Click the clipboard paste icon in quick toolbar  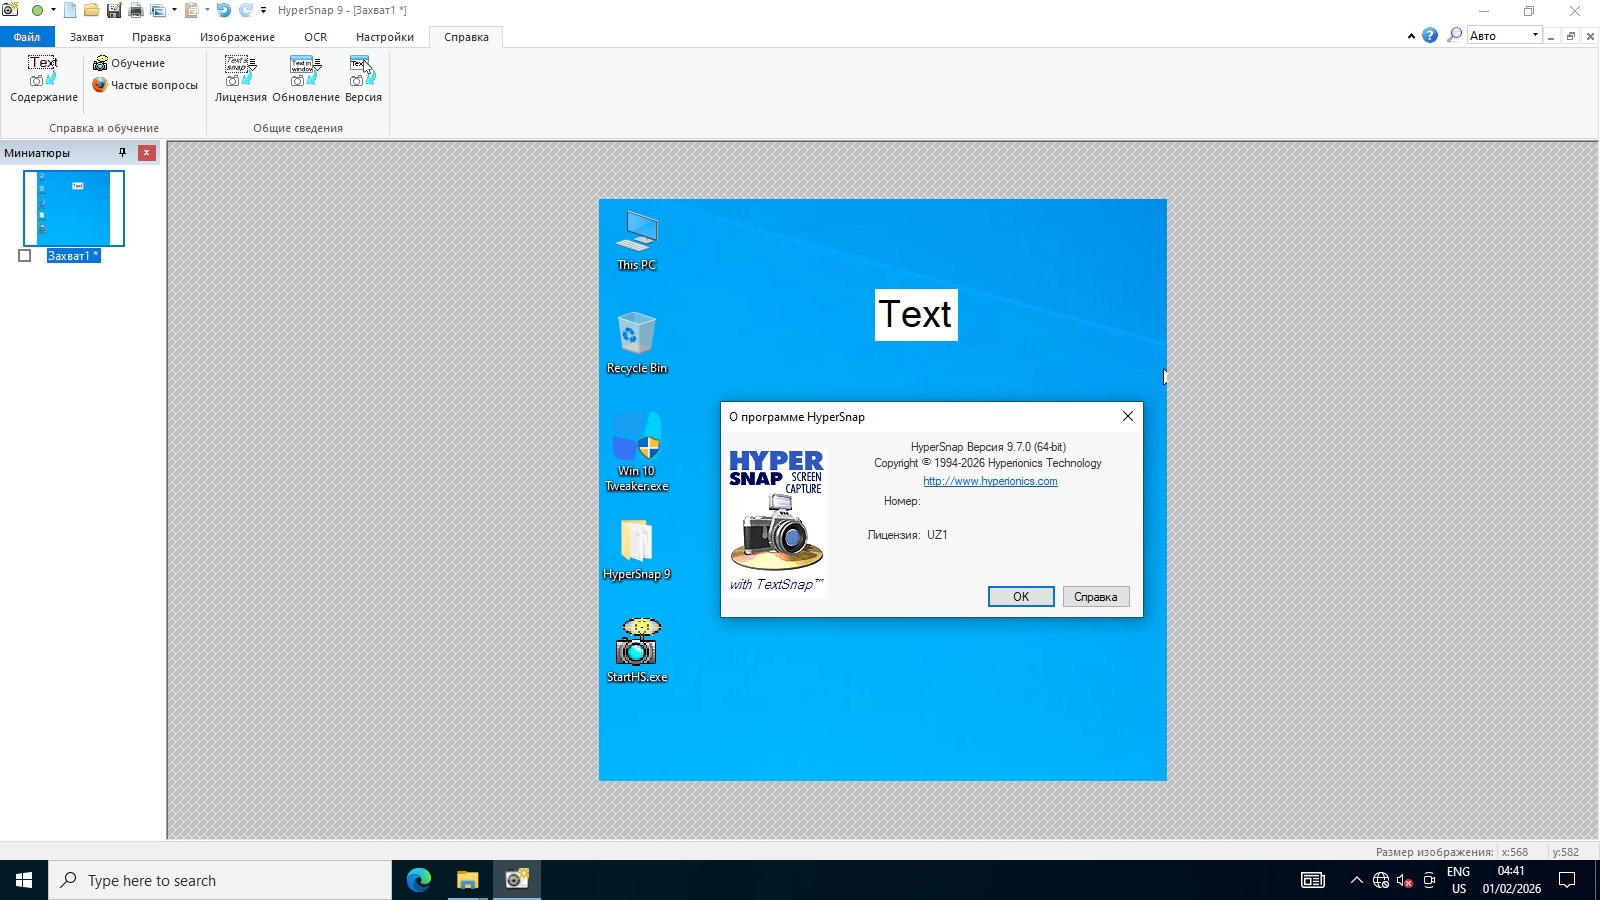pos(191,10)
